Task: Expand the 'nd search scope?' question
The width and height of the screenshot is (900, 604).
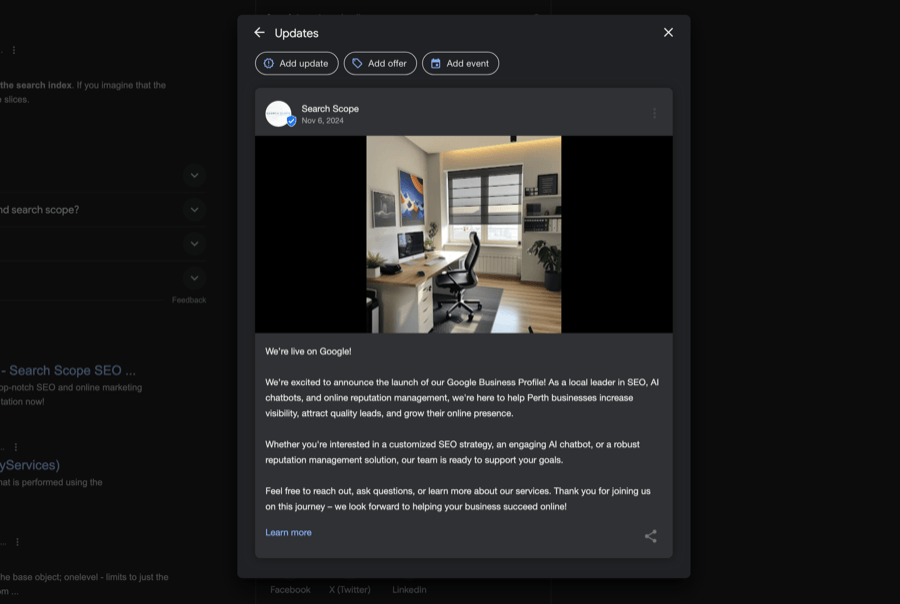Action: click(195, 210)
